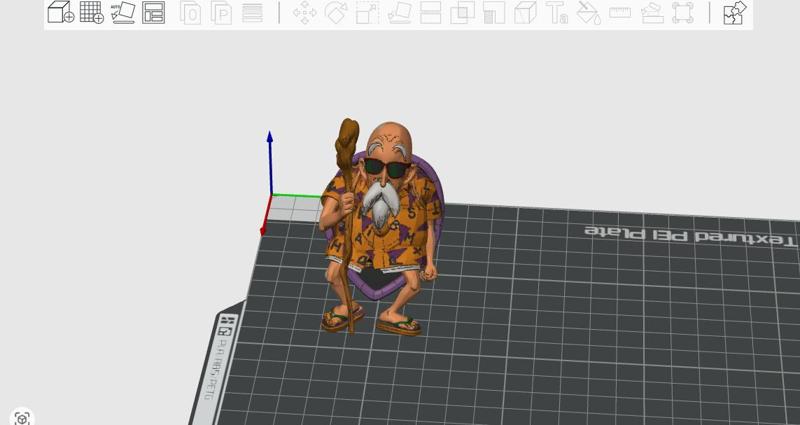This screenshot has height=425, width=800.
Task: Click the upper icon on the plate's side strip
Action: click(x=228, y=320)
